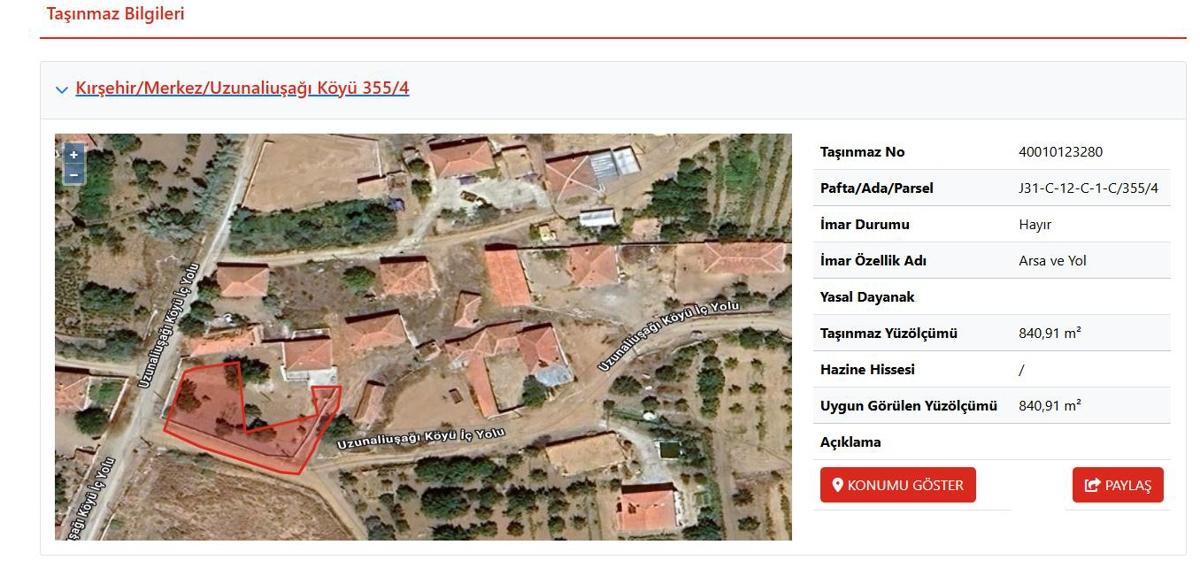Click the Uygun Görülen Yüzölçümü row label
Viewport: 1200px width, 568px height.
tap(909, 405)
